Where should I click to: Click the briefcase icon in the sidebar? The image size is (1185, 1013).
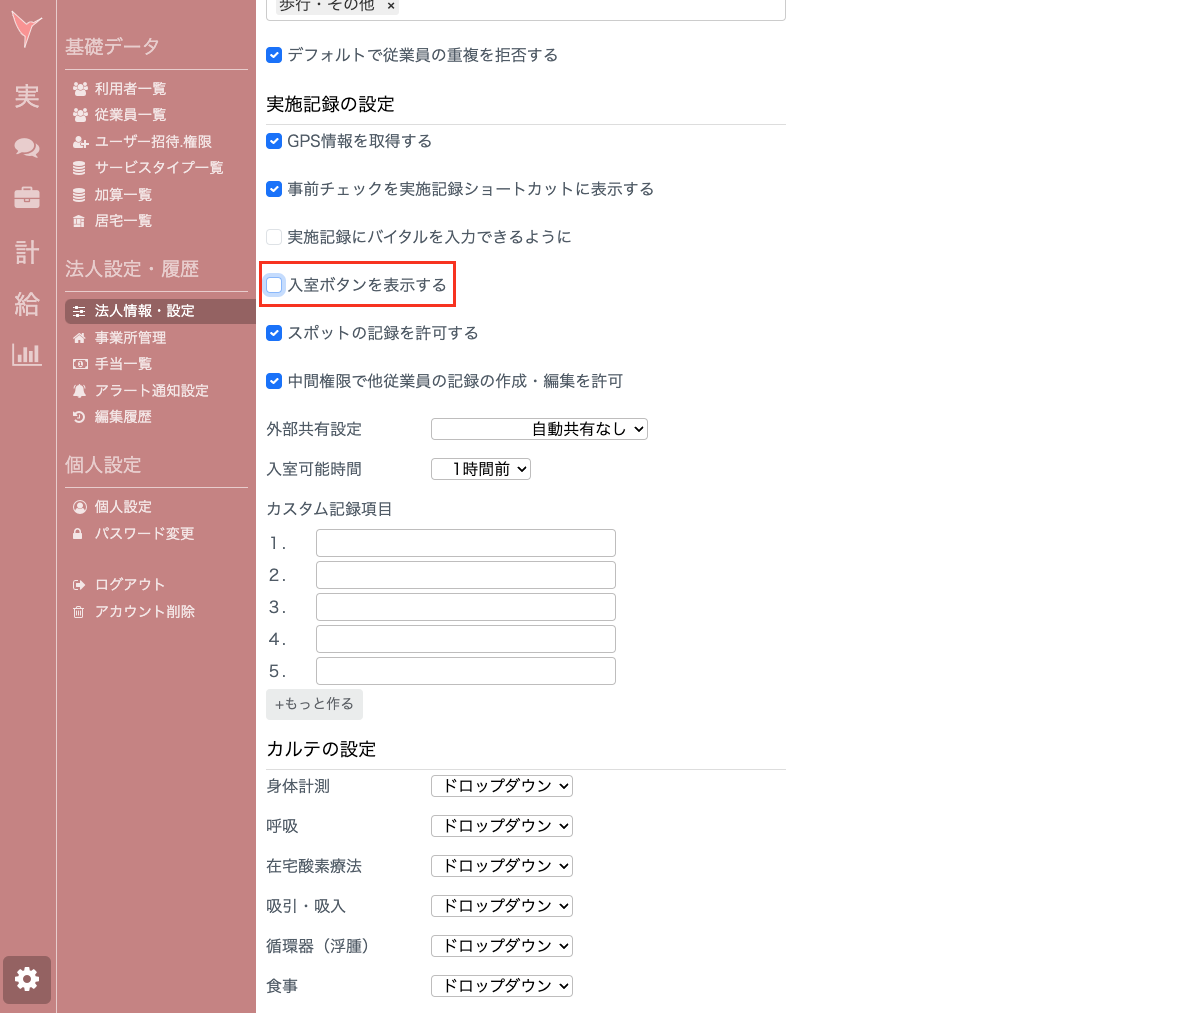point(26,197)
